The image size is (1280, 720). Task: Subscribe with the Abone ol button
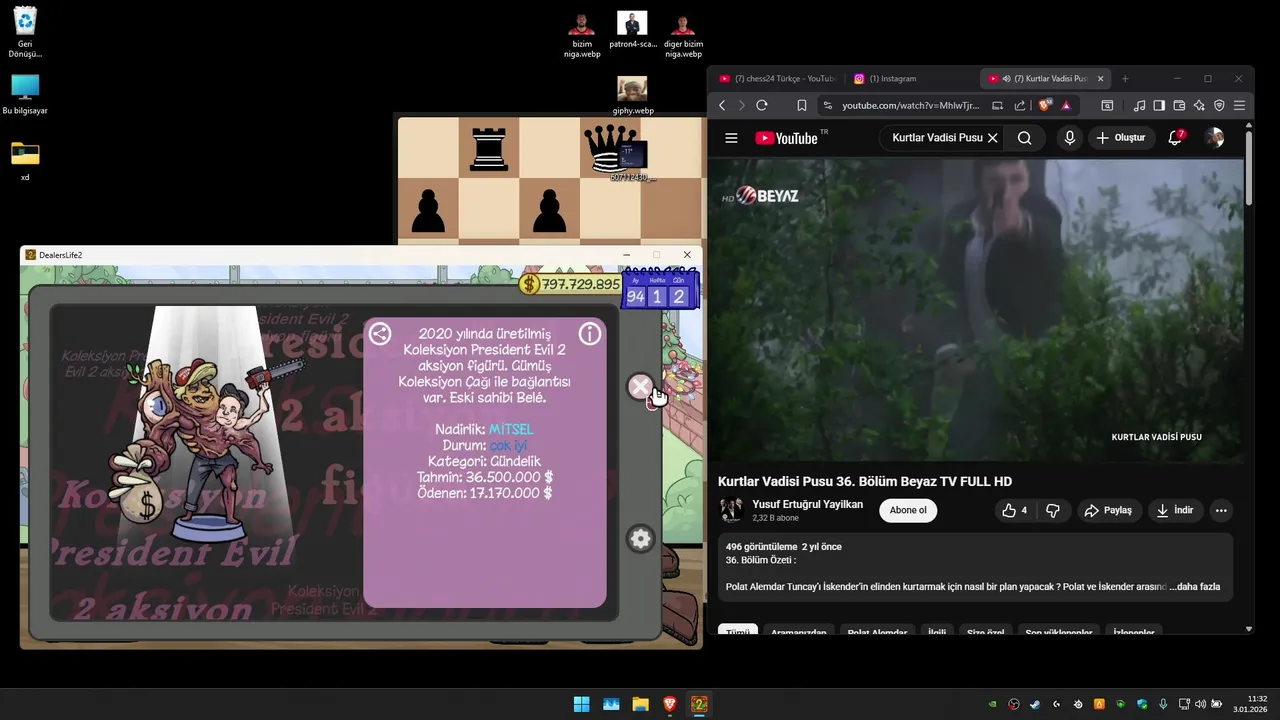(908, 510)
